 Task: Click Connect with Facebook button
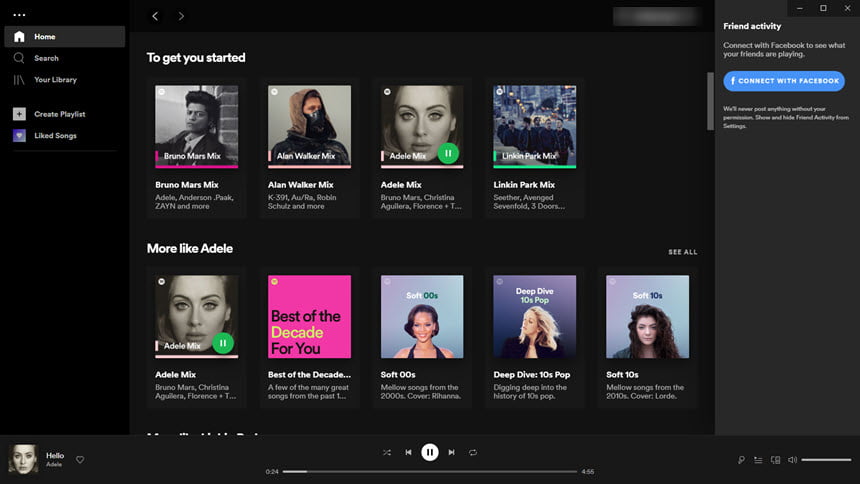pos(784,81)
